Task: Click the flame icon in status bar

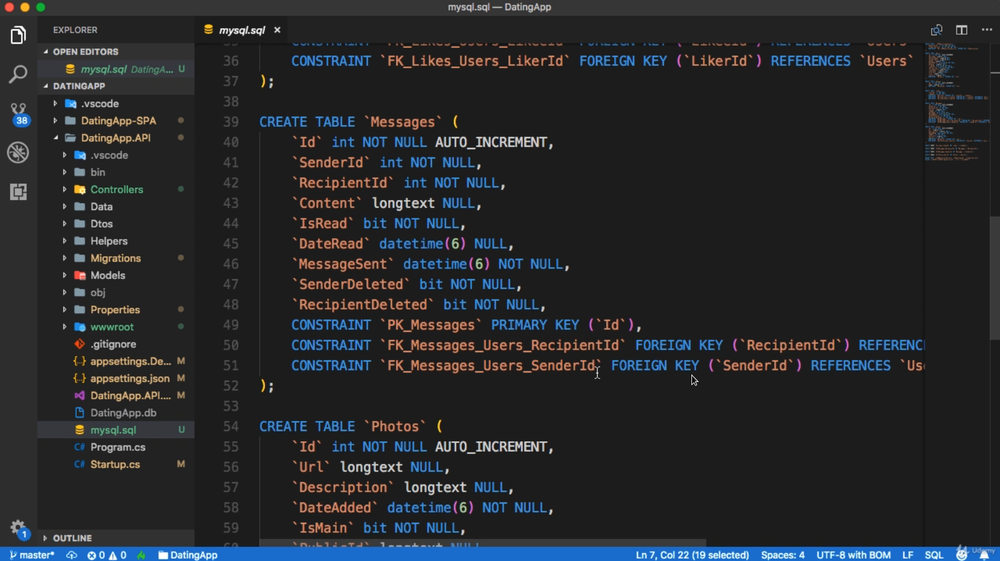Action: coord(141,555)
